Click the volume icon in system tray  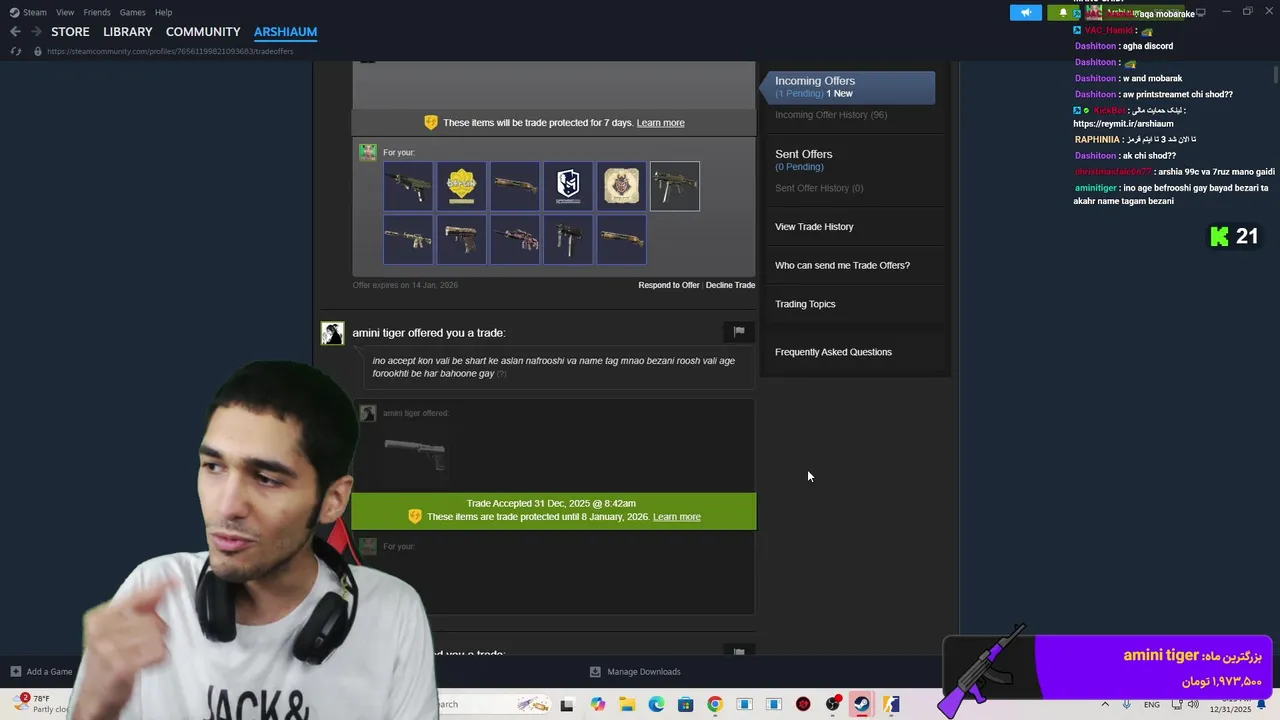(1193, 704)
